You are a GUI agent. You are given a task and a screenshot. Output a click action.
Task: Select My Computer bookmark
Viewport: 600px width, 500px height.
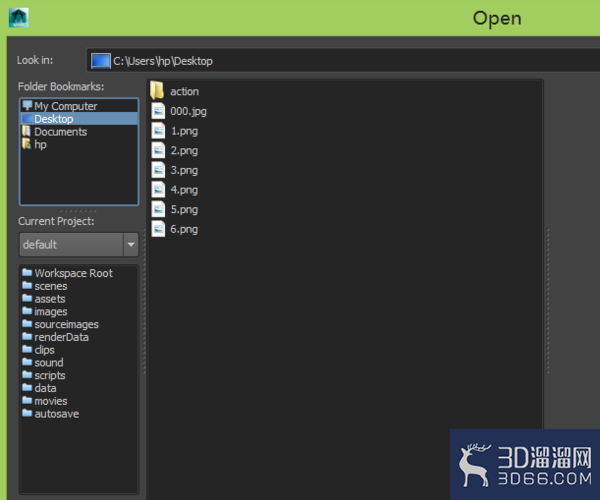coord(79,106)
